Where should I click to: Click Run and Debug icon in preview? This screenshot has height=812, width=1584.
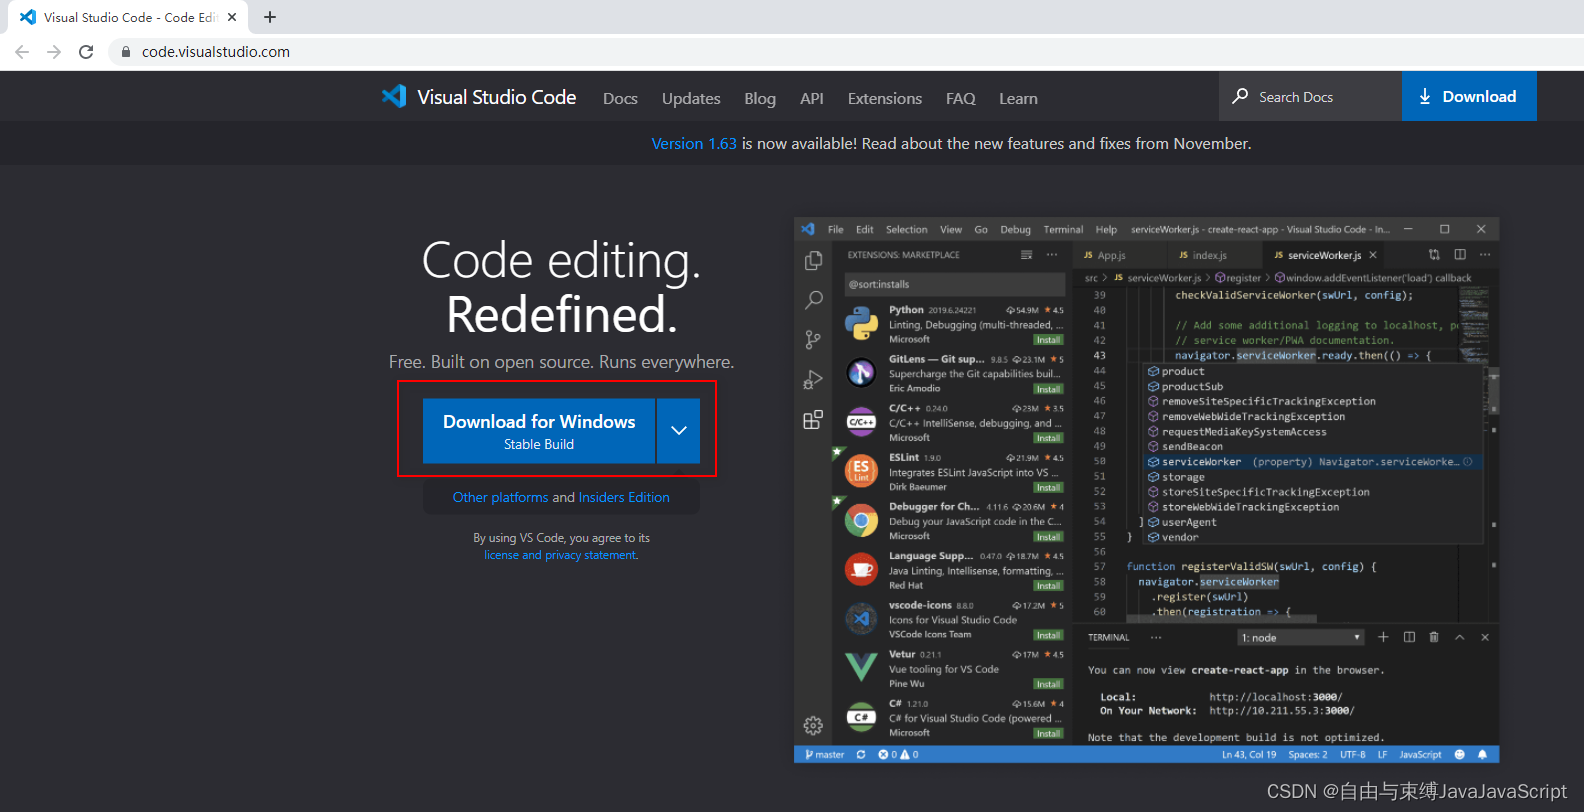point(814,380)
